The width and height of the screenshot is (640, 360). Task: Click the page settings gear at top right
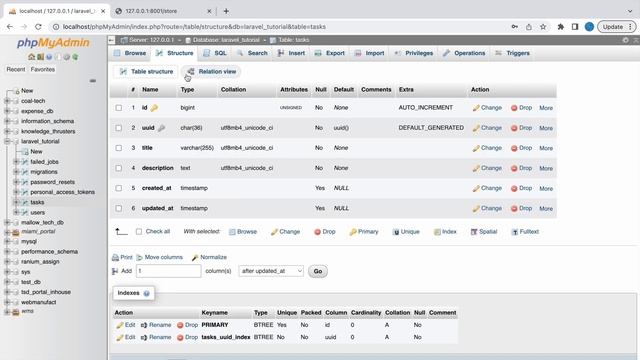pyautogui.click(x=625, y=40)
